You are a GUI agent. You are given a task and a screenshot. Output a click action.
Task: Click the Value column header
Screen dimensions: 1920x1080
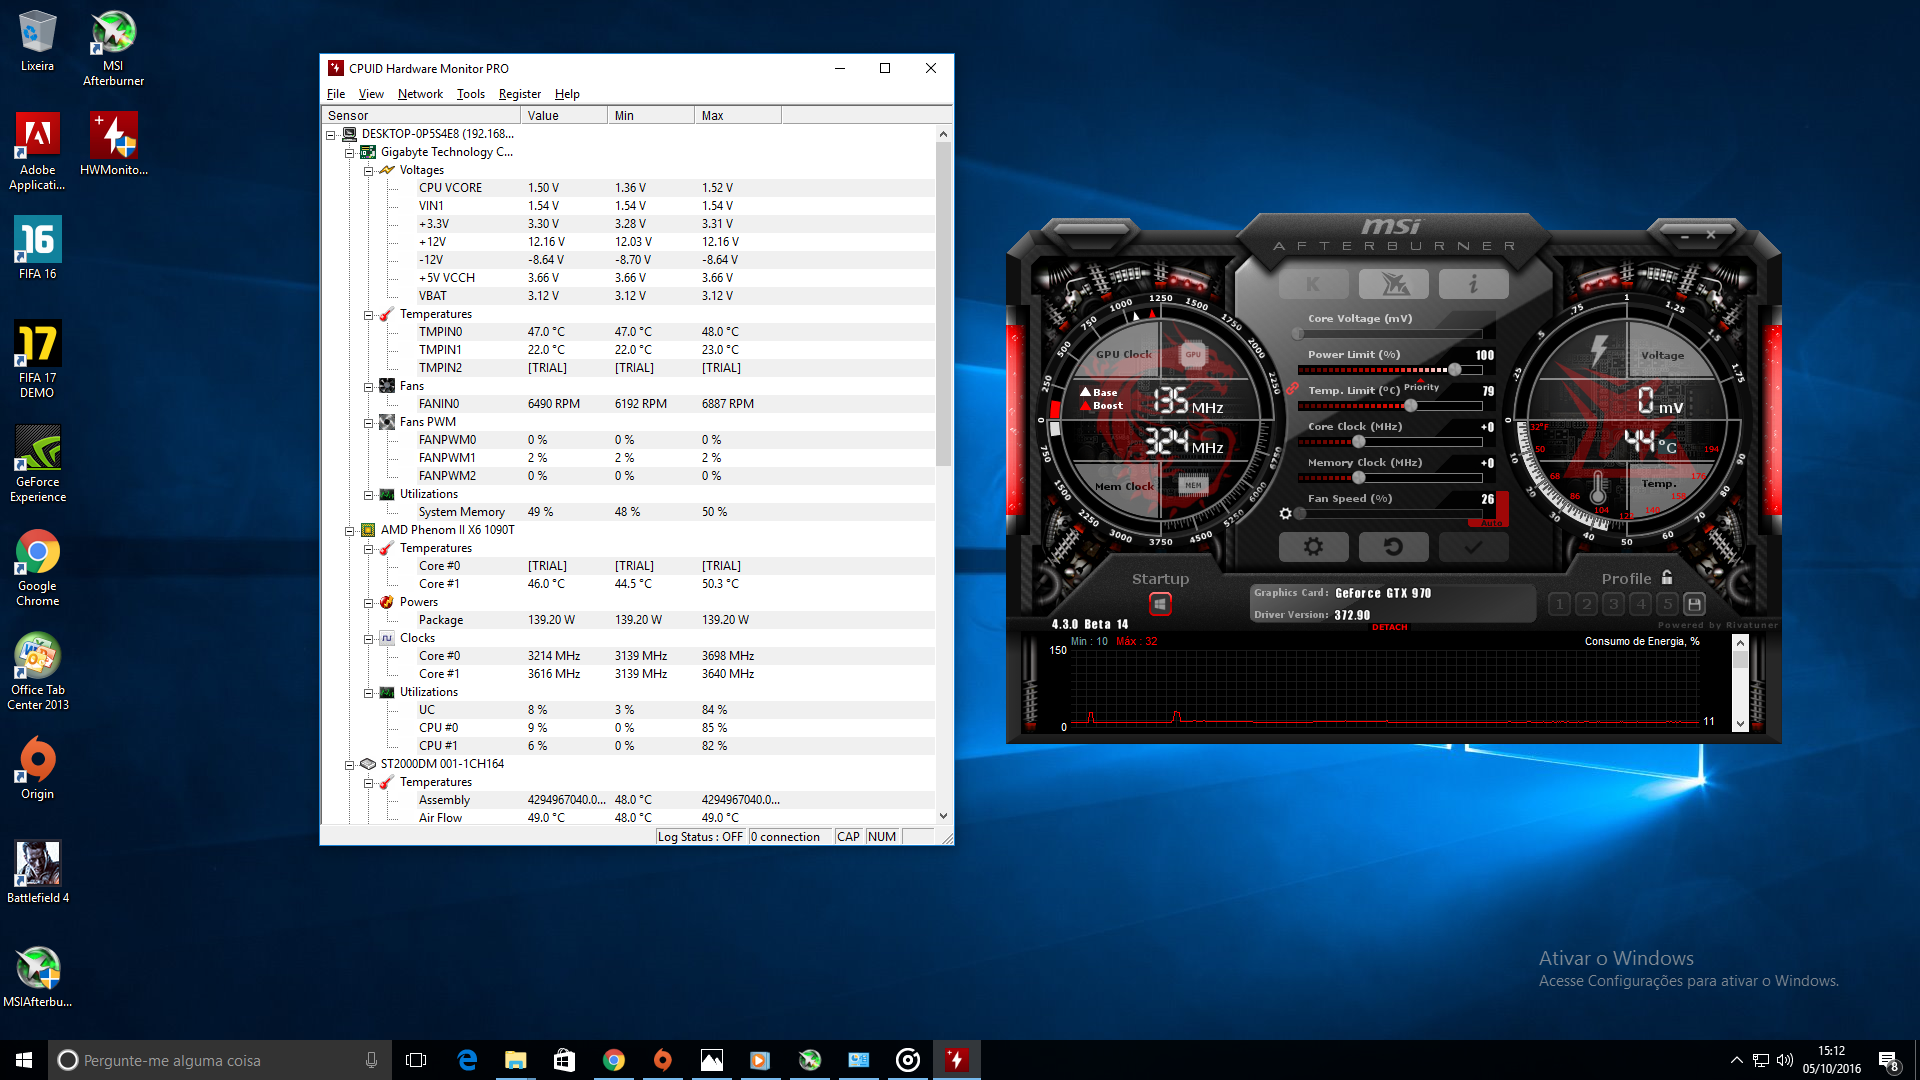tap(563, 115)
